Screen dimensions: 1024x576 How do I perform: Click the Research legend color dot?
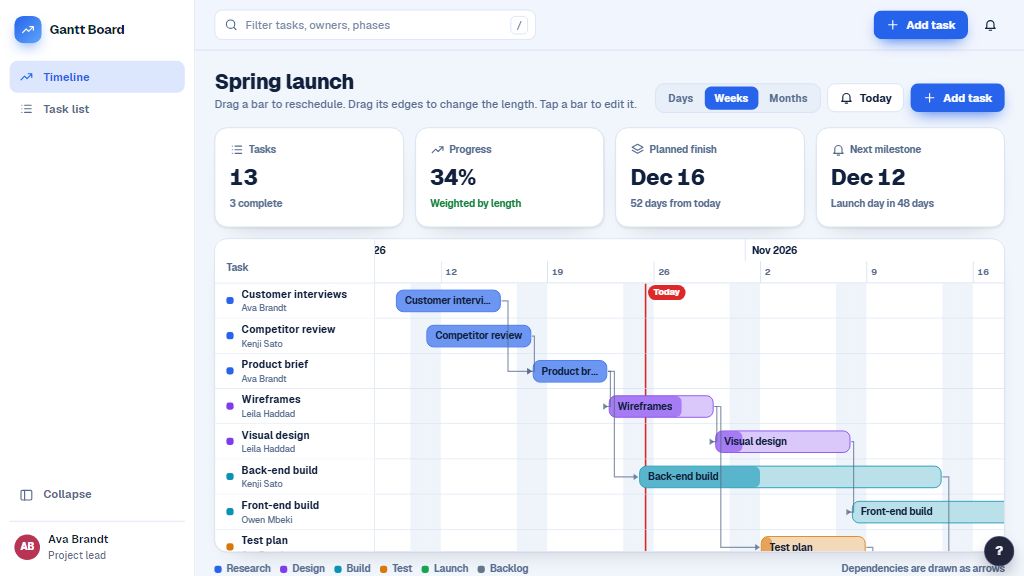point(218,569)
